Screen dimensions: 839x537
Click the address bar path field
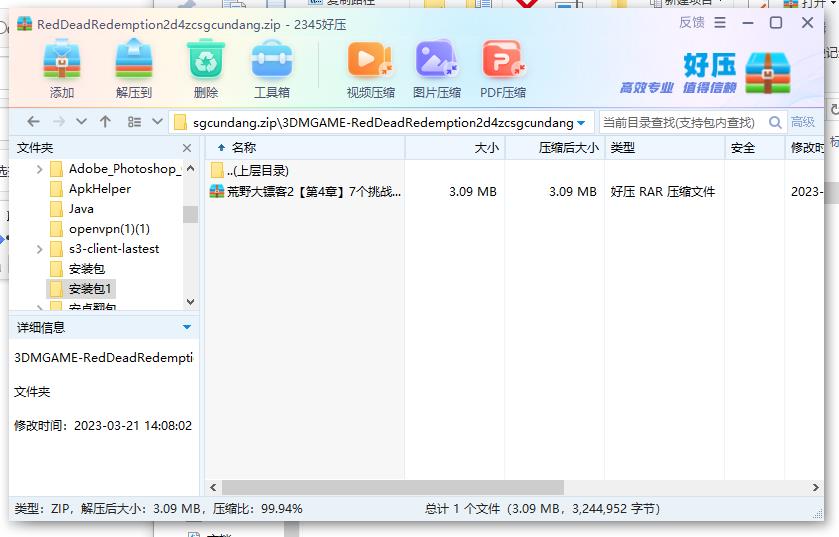(x=382, y=123)
